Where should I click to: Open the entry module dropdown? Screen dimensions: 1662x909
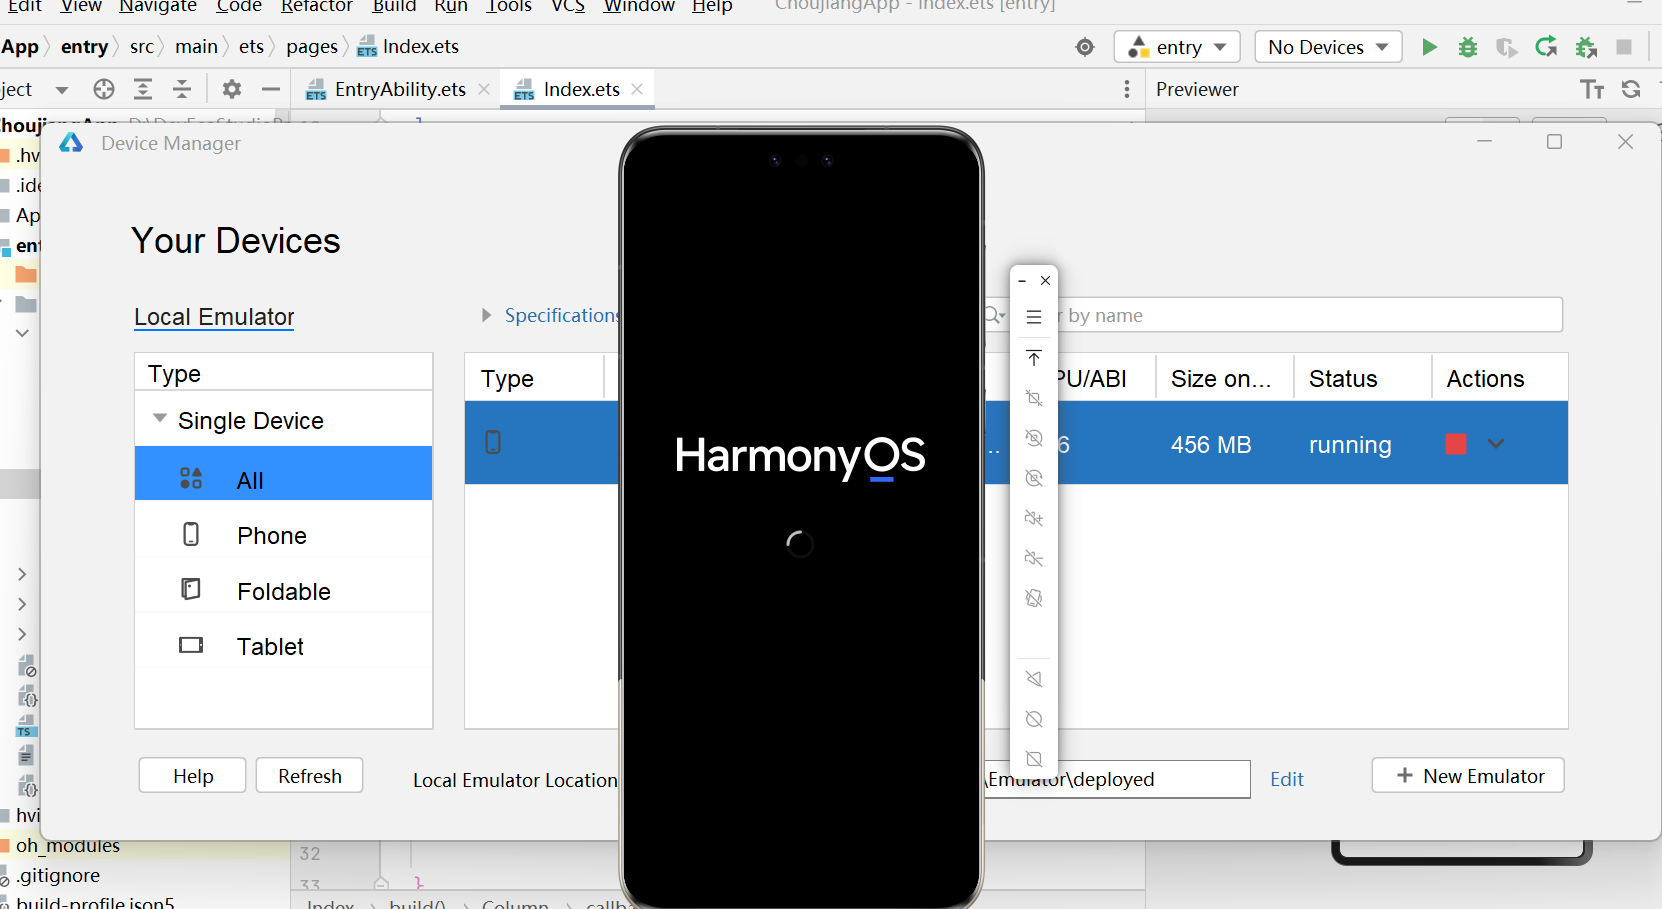point(1177,47)
